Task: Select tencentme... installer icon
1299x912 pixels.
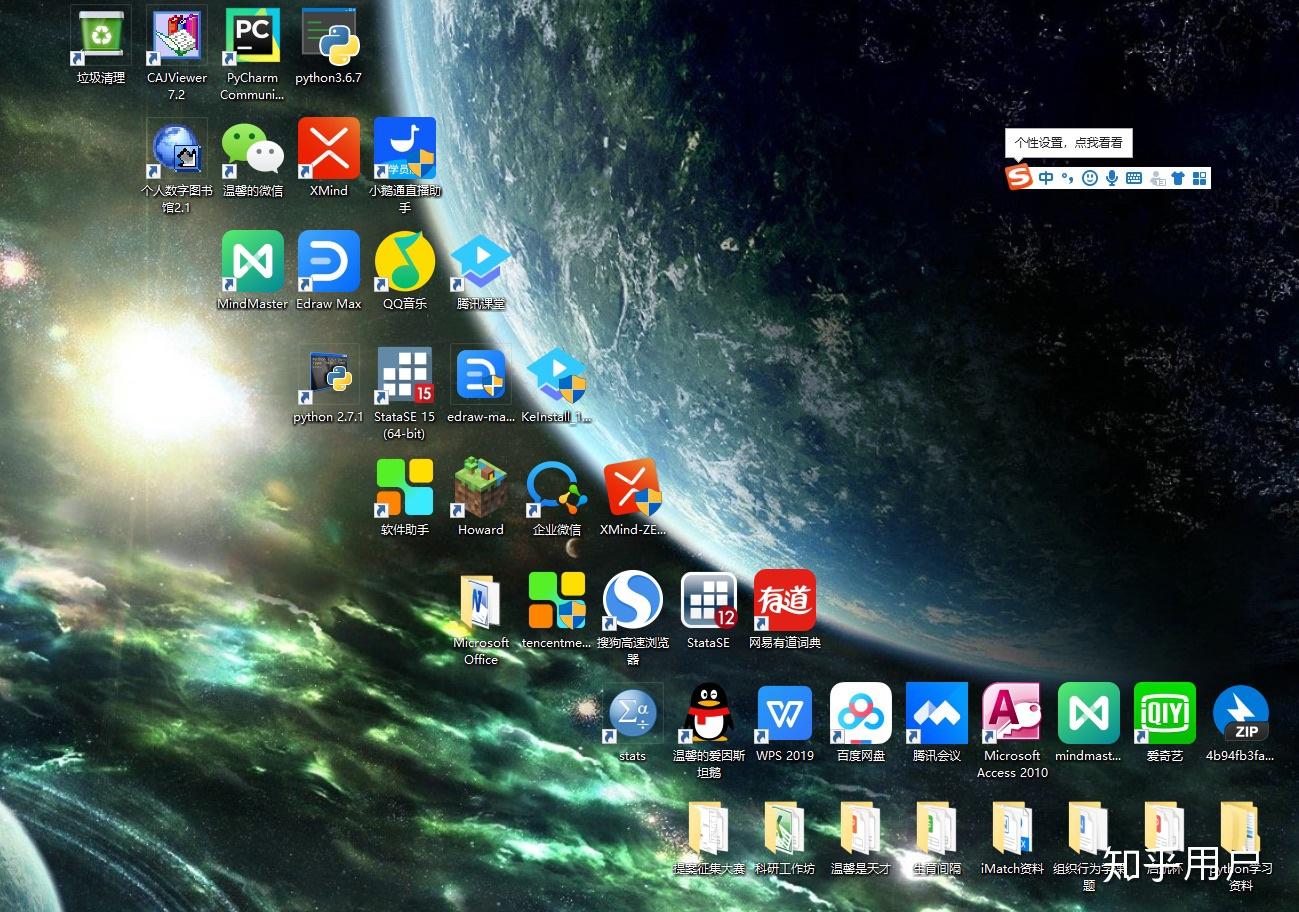Action: click(557, 601)
